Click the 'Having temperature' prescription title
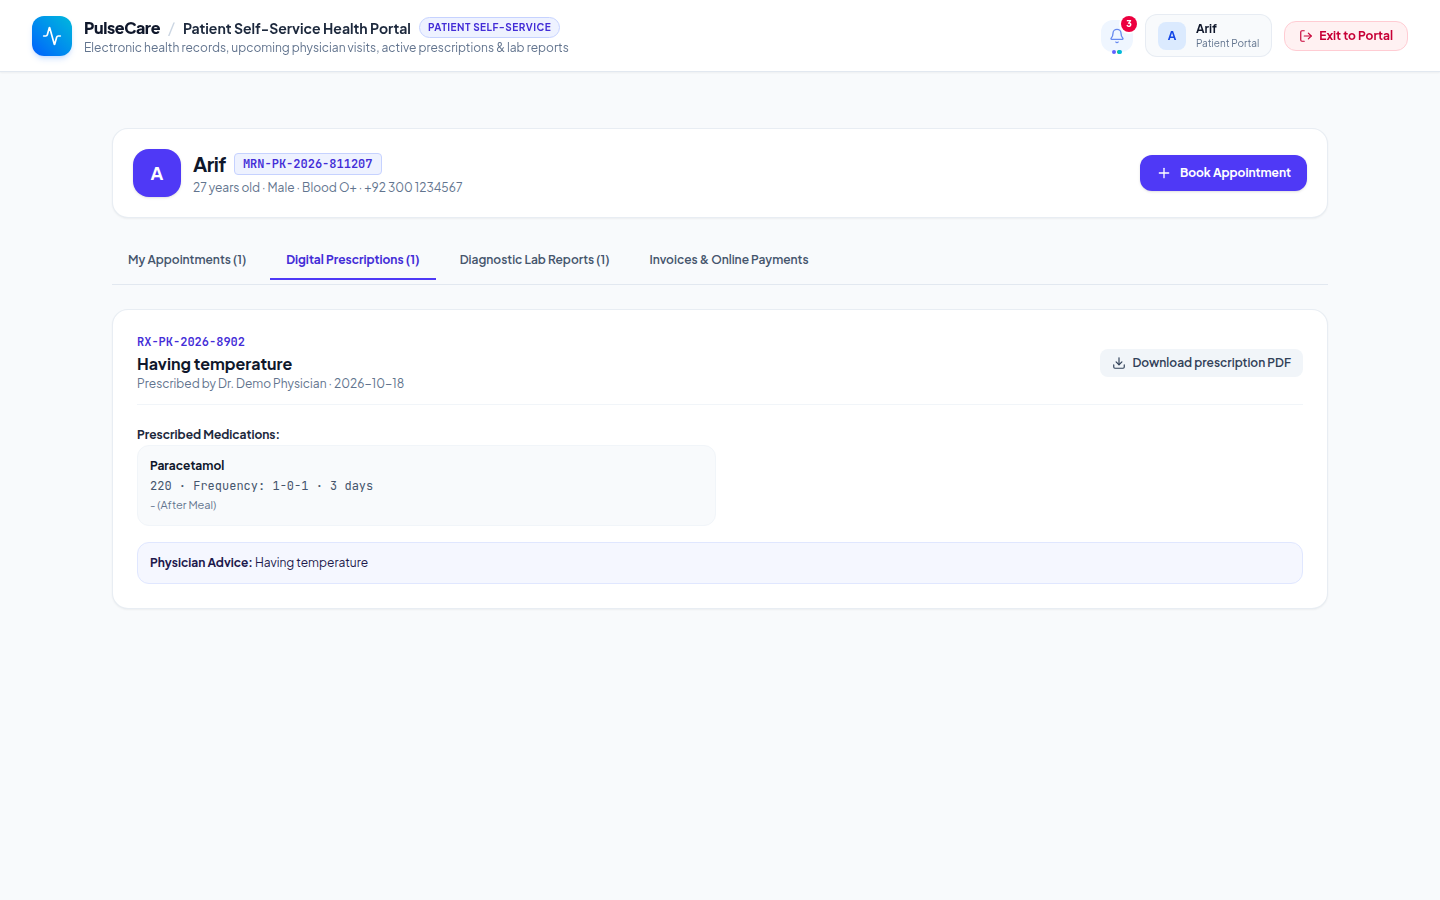The width and height of the screenshot is (1440, 900). tap(214, 364)
